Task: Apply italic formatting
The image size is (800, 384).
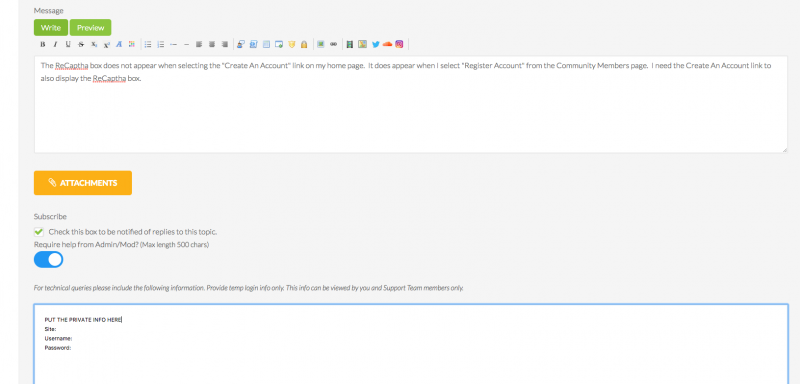Action: [x=55, y=44]
